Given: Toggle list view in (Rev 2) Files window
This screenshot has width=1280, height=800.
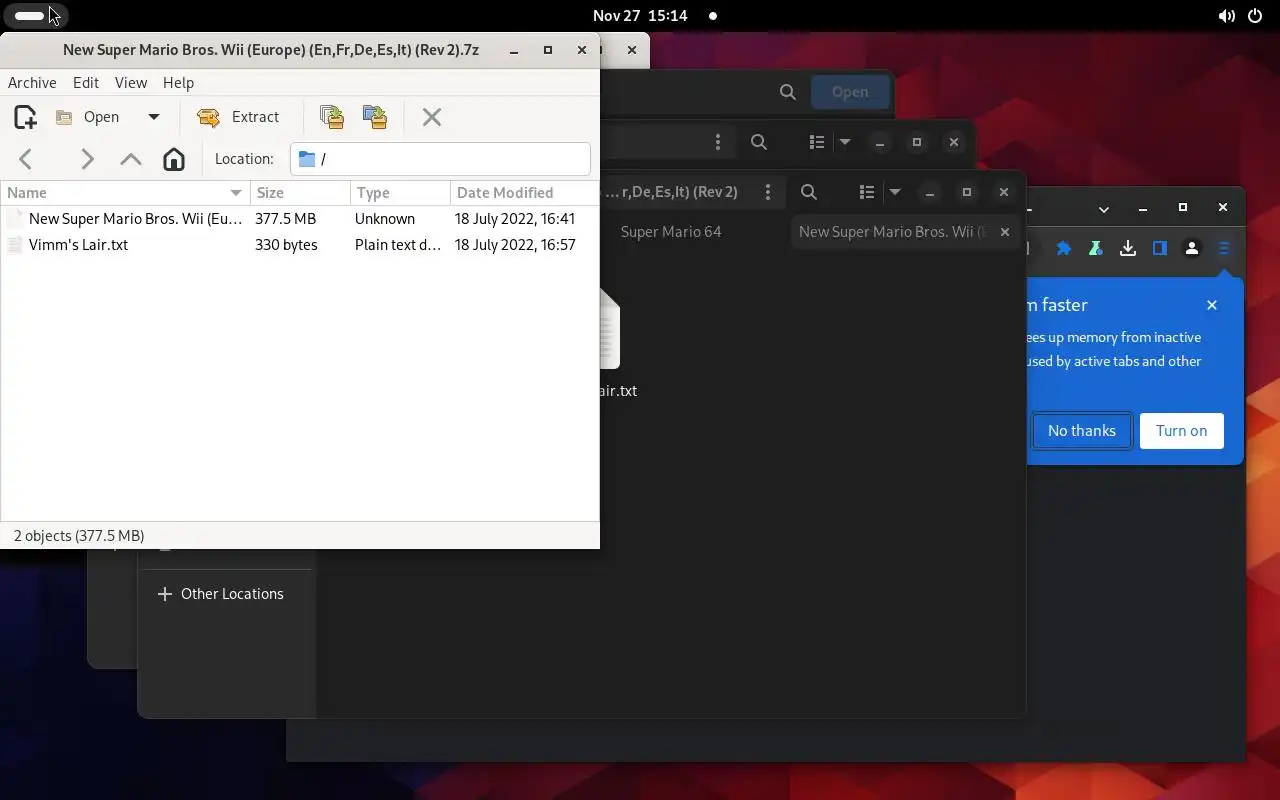Looking at the screenshot, I should click(x=867, y=192).
